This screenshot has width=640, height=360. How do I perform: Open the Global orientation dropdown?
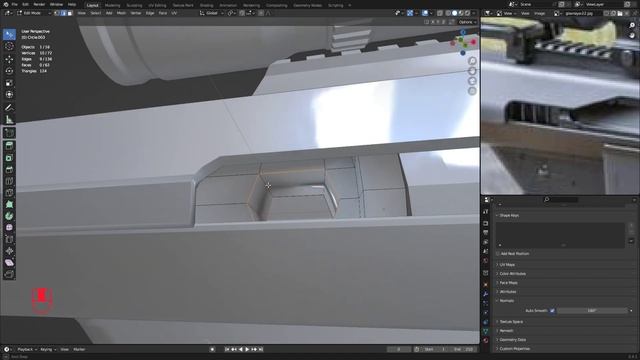pos(211,13)
